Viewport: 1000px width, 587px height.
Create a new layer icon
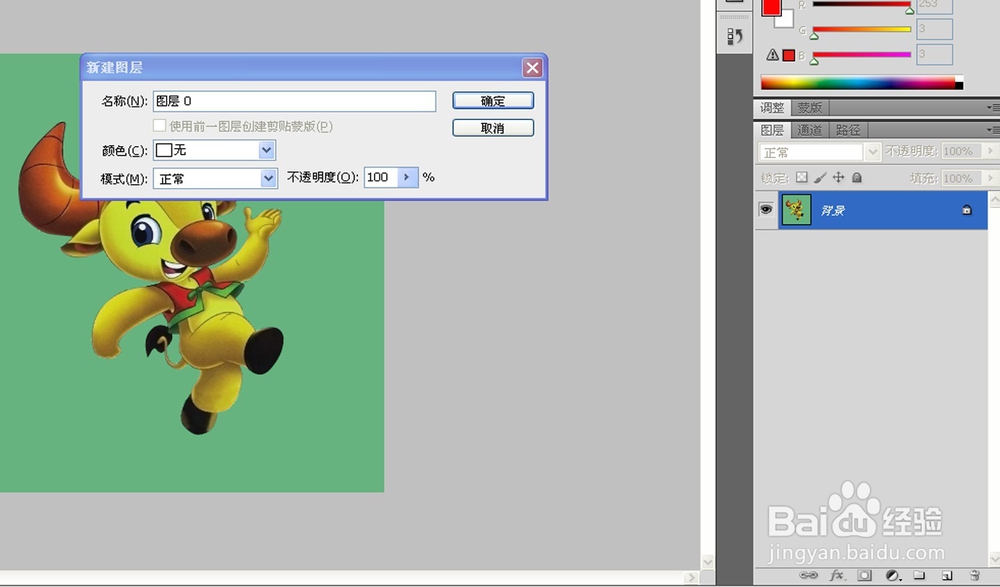pyautogui.click(x=947, y=576)
